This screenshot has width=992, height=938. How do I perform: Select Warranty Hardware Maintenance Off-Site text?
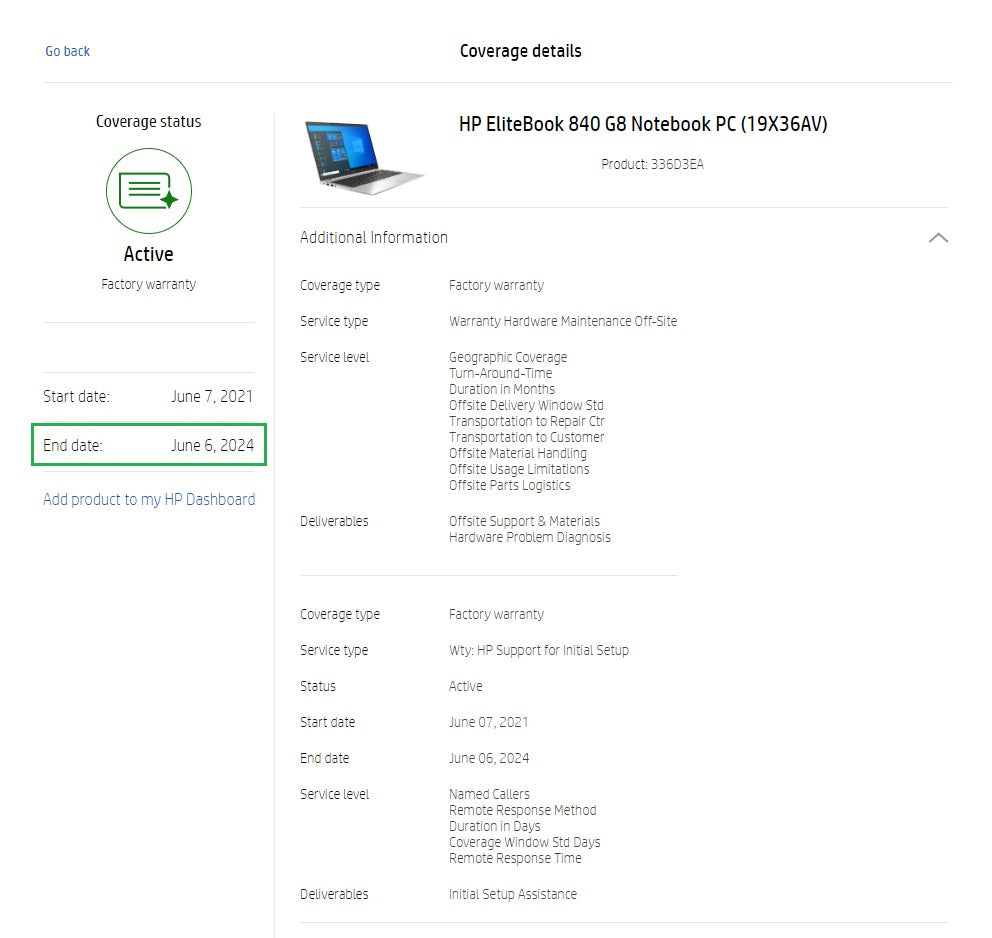(x=563, y=321)
